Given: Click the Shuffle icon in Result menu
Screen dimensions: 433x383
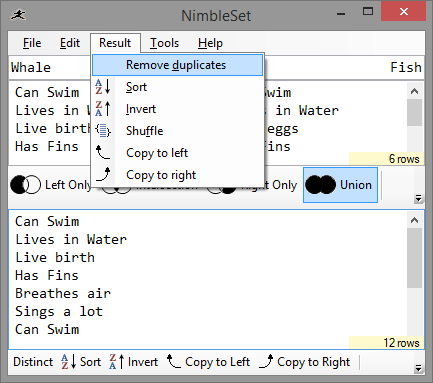Looking at the screenshot, I should pos(103,130).
